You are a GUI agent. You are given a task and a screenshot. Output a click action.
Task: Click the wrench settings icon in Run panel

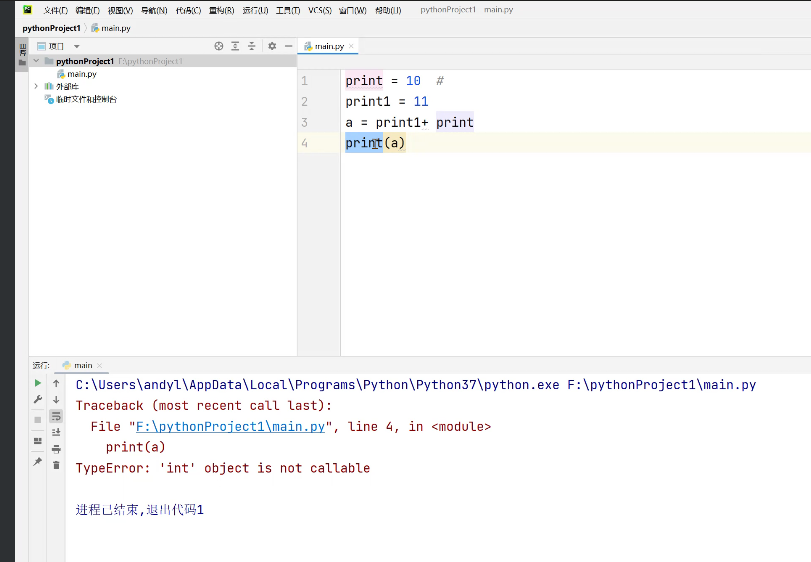coord(38,400)
